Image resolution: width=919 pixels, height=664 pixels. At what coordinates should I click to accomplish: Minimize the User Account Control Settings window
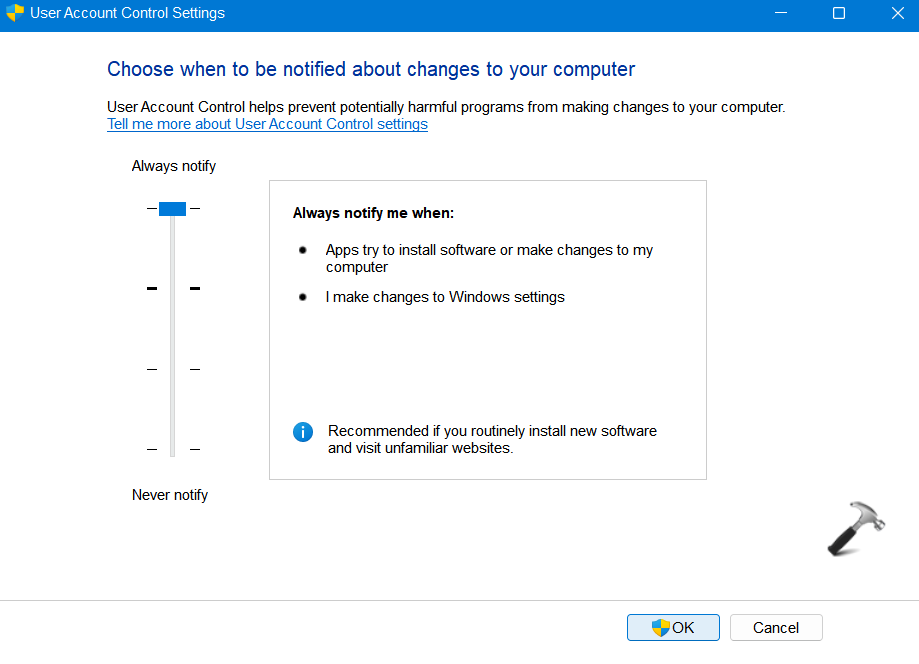coord(781,13)
